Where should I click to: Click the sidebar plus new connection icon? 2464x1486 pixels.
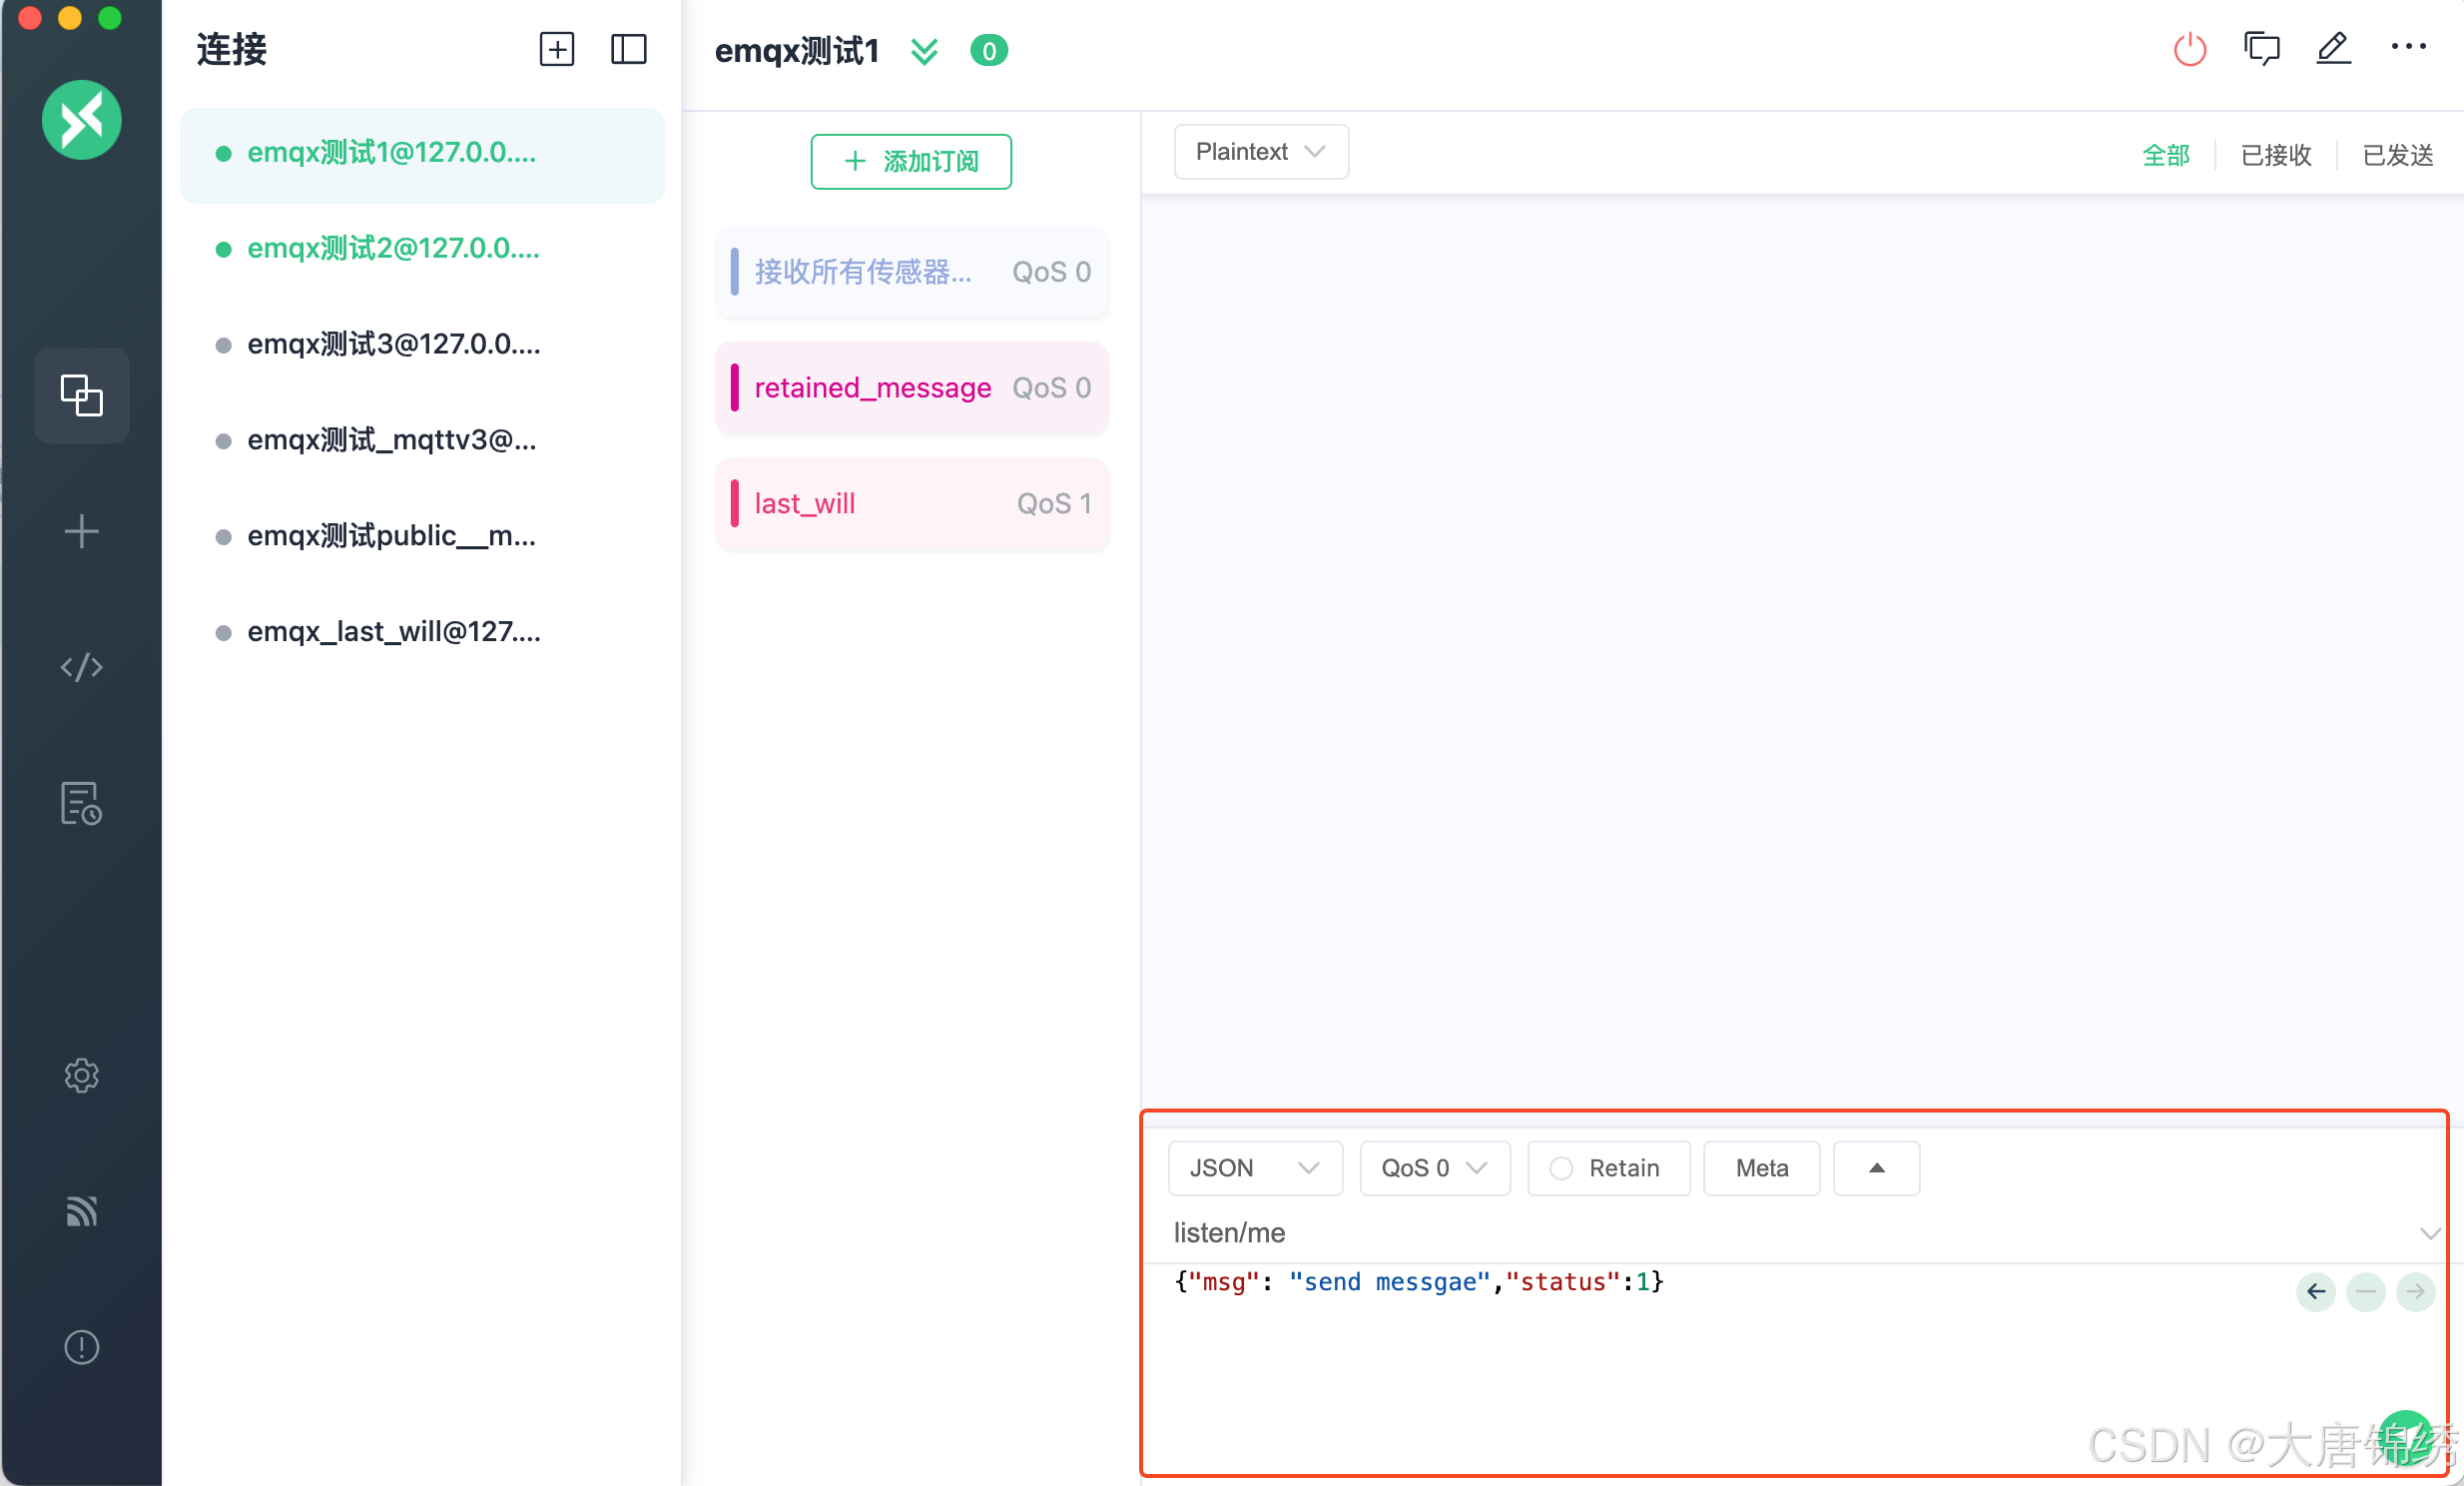[x=81, y=531]
